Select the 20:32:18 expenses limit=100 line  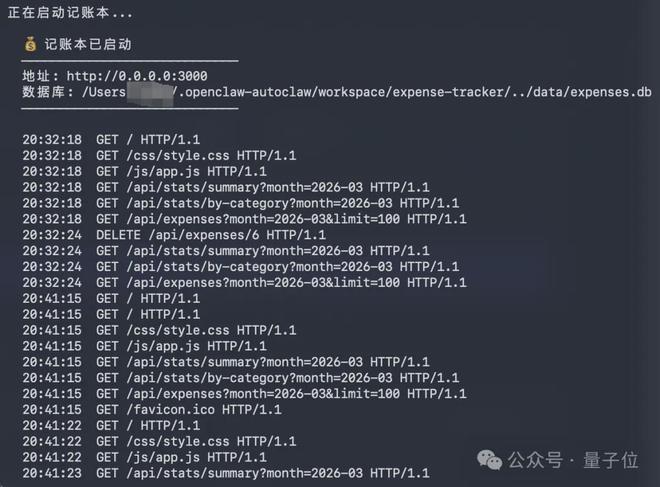click(244, 219)
